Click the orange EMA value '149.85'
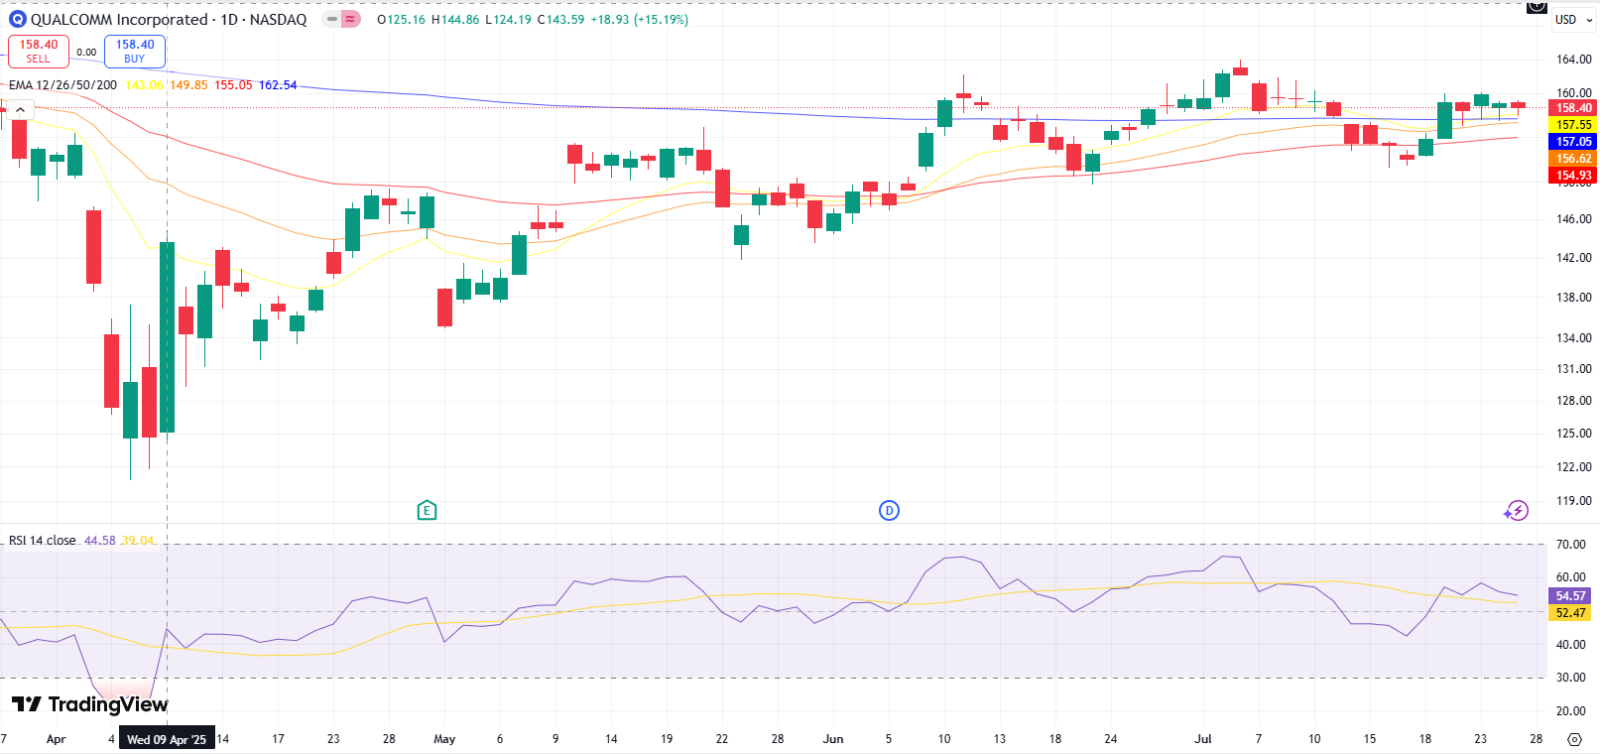The height and width of the screenshot is (754, 1600). point(189,85)
